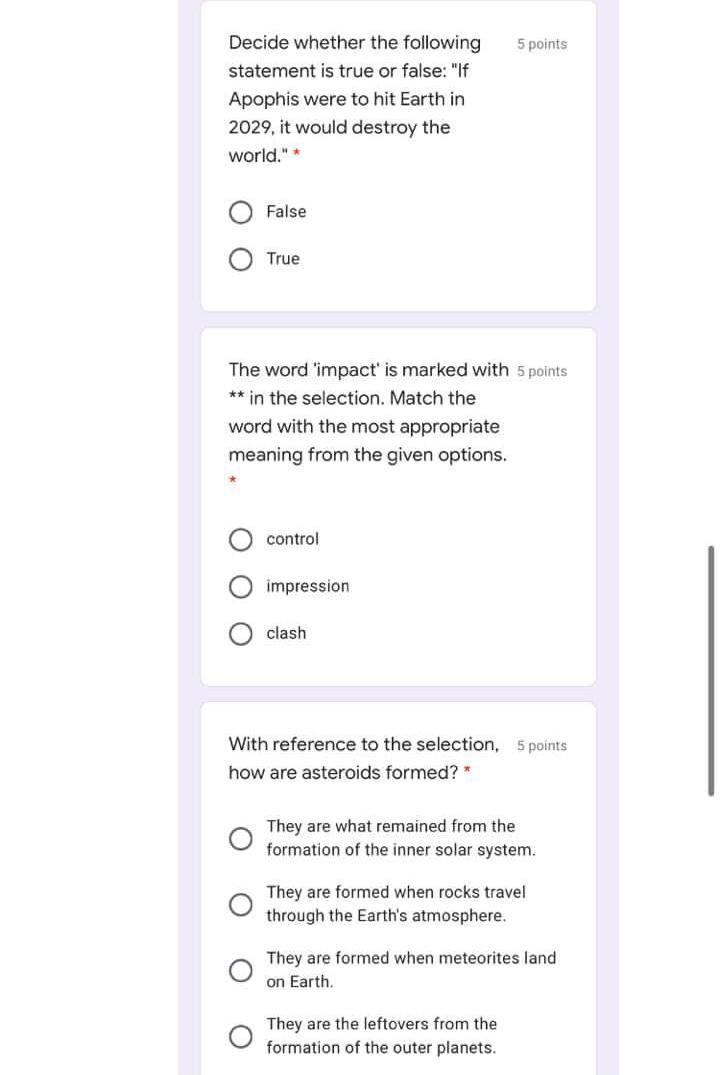Choose 'formed when meteorites land on Earth'
This screenshot has height=1075, width=720.
241,971
